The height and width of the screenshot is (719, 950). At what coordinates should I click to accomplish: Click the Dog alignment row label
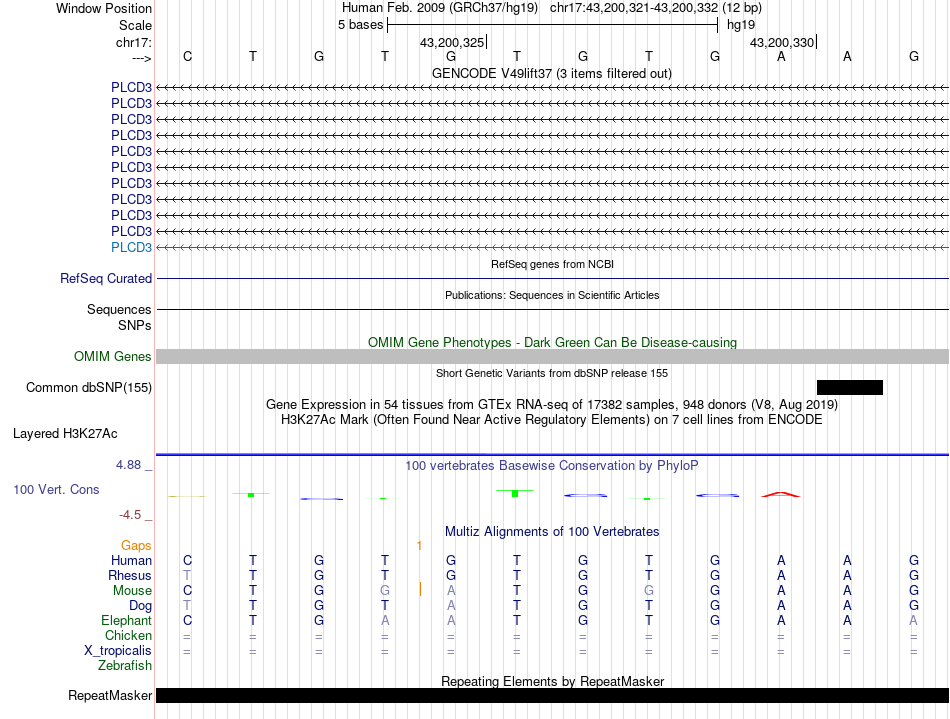click(x=140, y=606)
